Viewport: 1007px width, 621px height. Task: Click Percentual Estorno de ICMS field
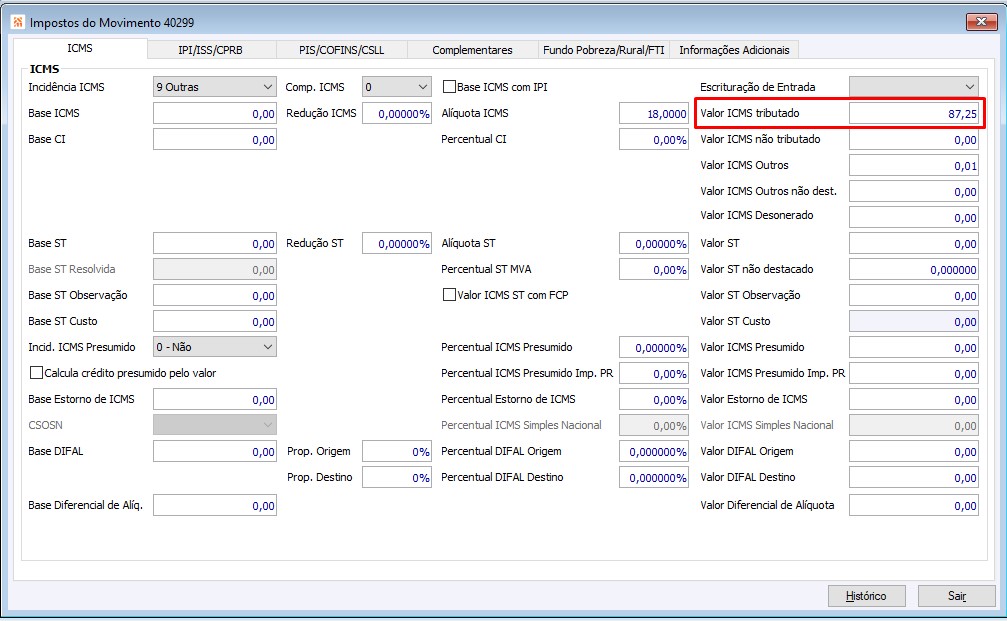(654, 399)
